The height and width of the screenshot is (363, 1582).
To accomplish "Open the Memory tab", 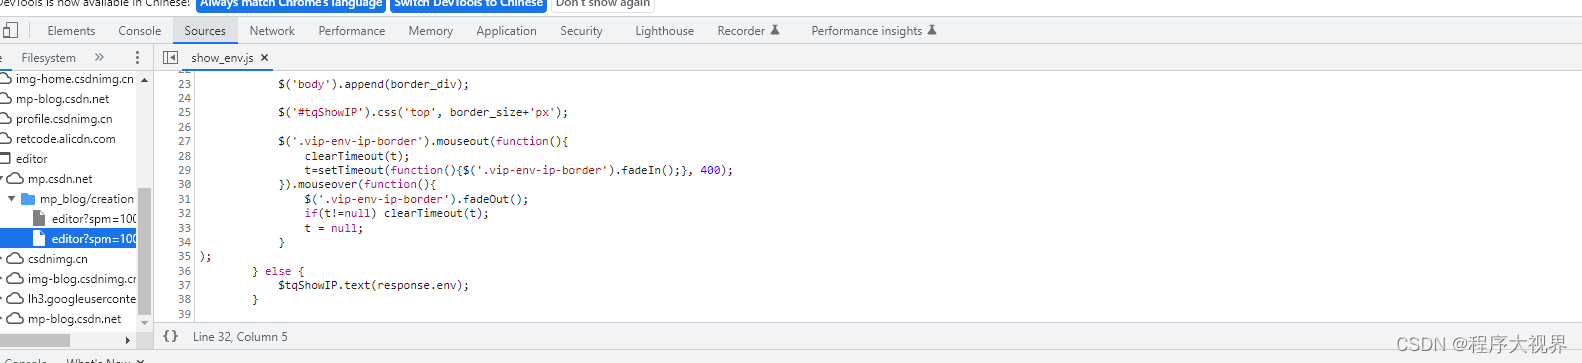I will [x=430, y=31].
